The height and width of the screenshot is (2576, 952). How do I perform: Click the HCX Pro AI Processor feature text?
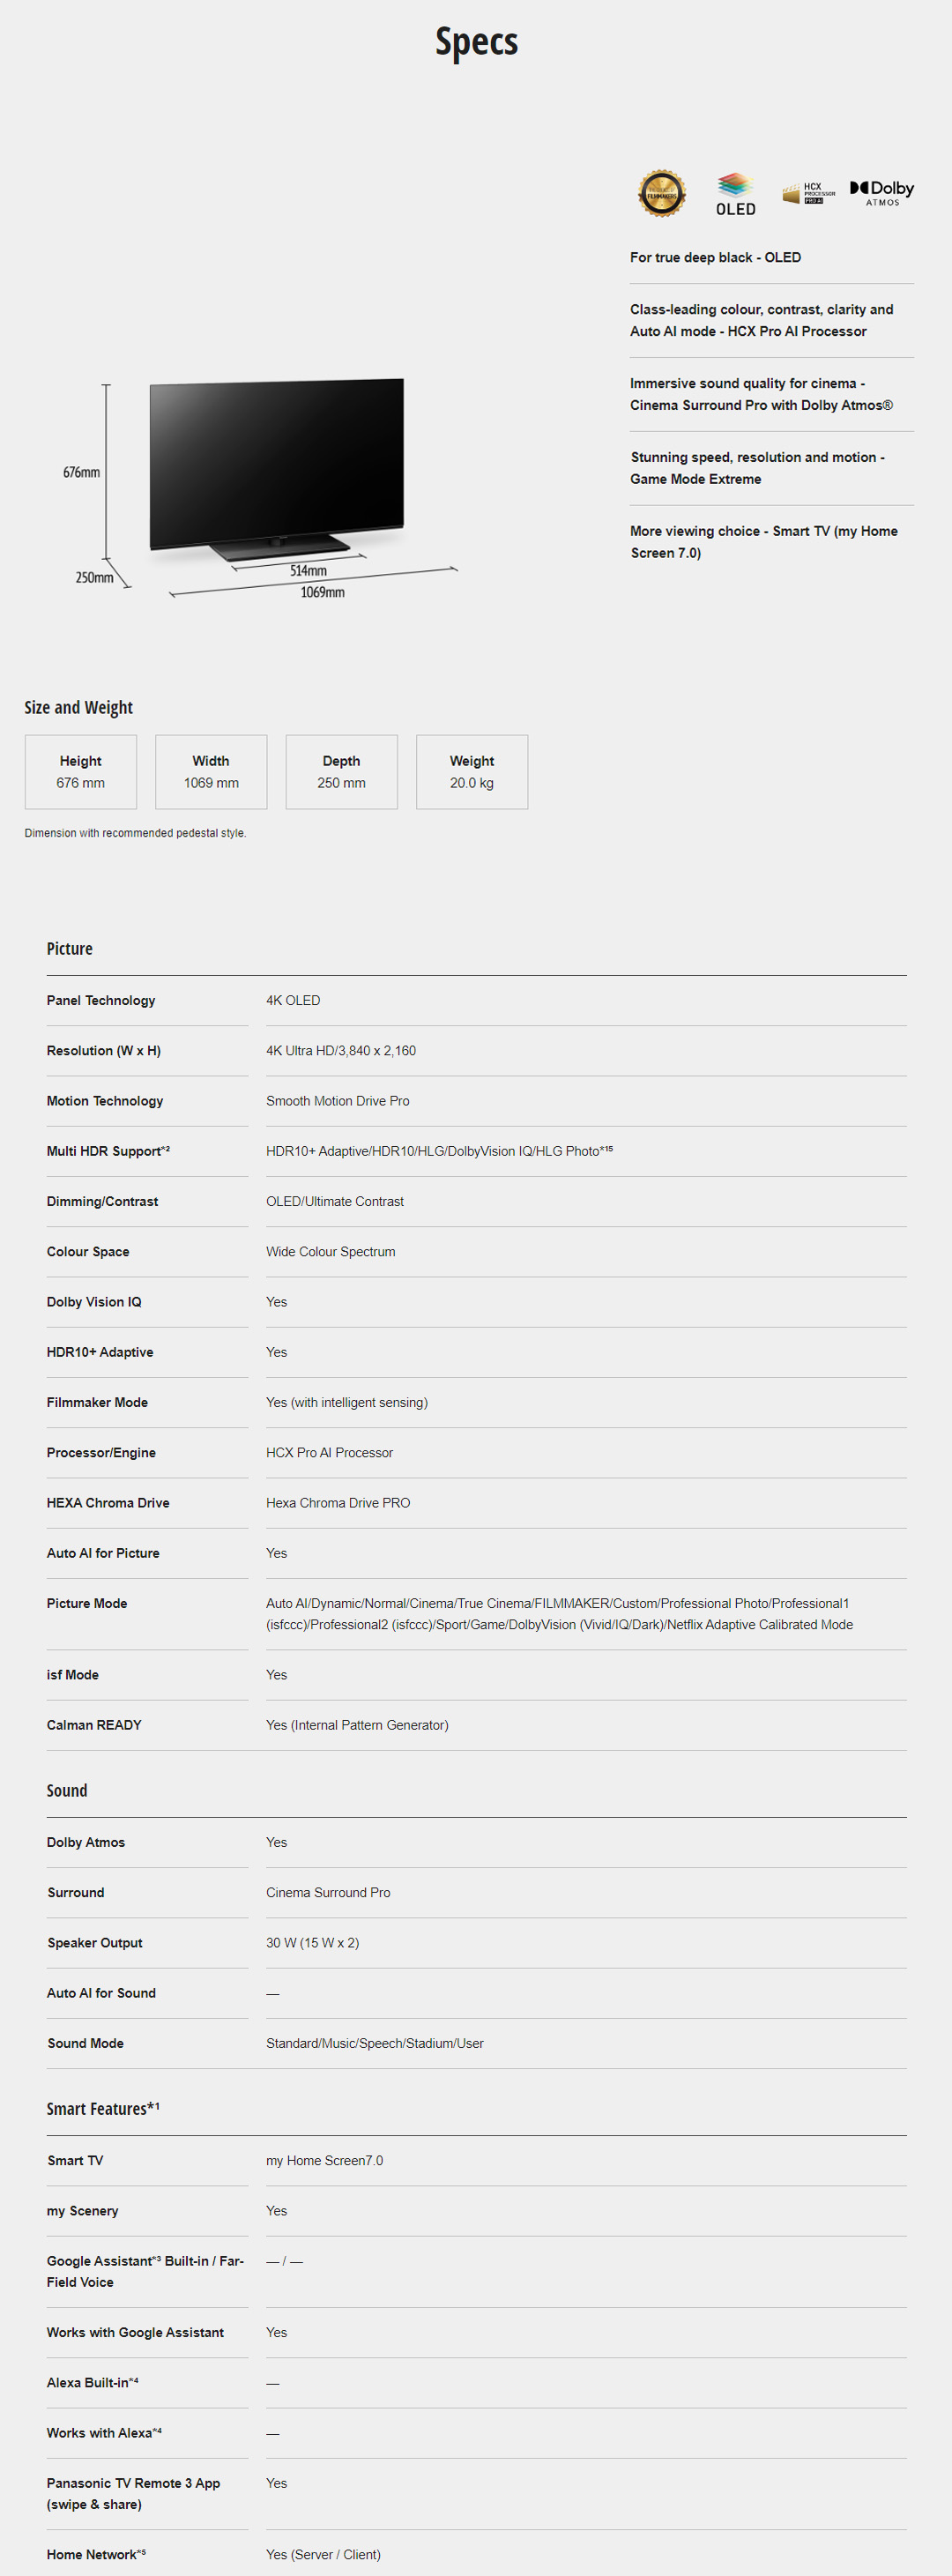coord(761,320)
